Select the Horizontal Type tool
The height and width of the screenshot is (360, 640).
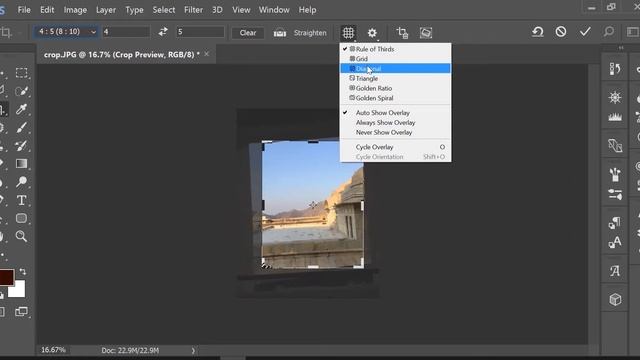pyautogui.click(x=22, y=200)
